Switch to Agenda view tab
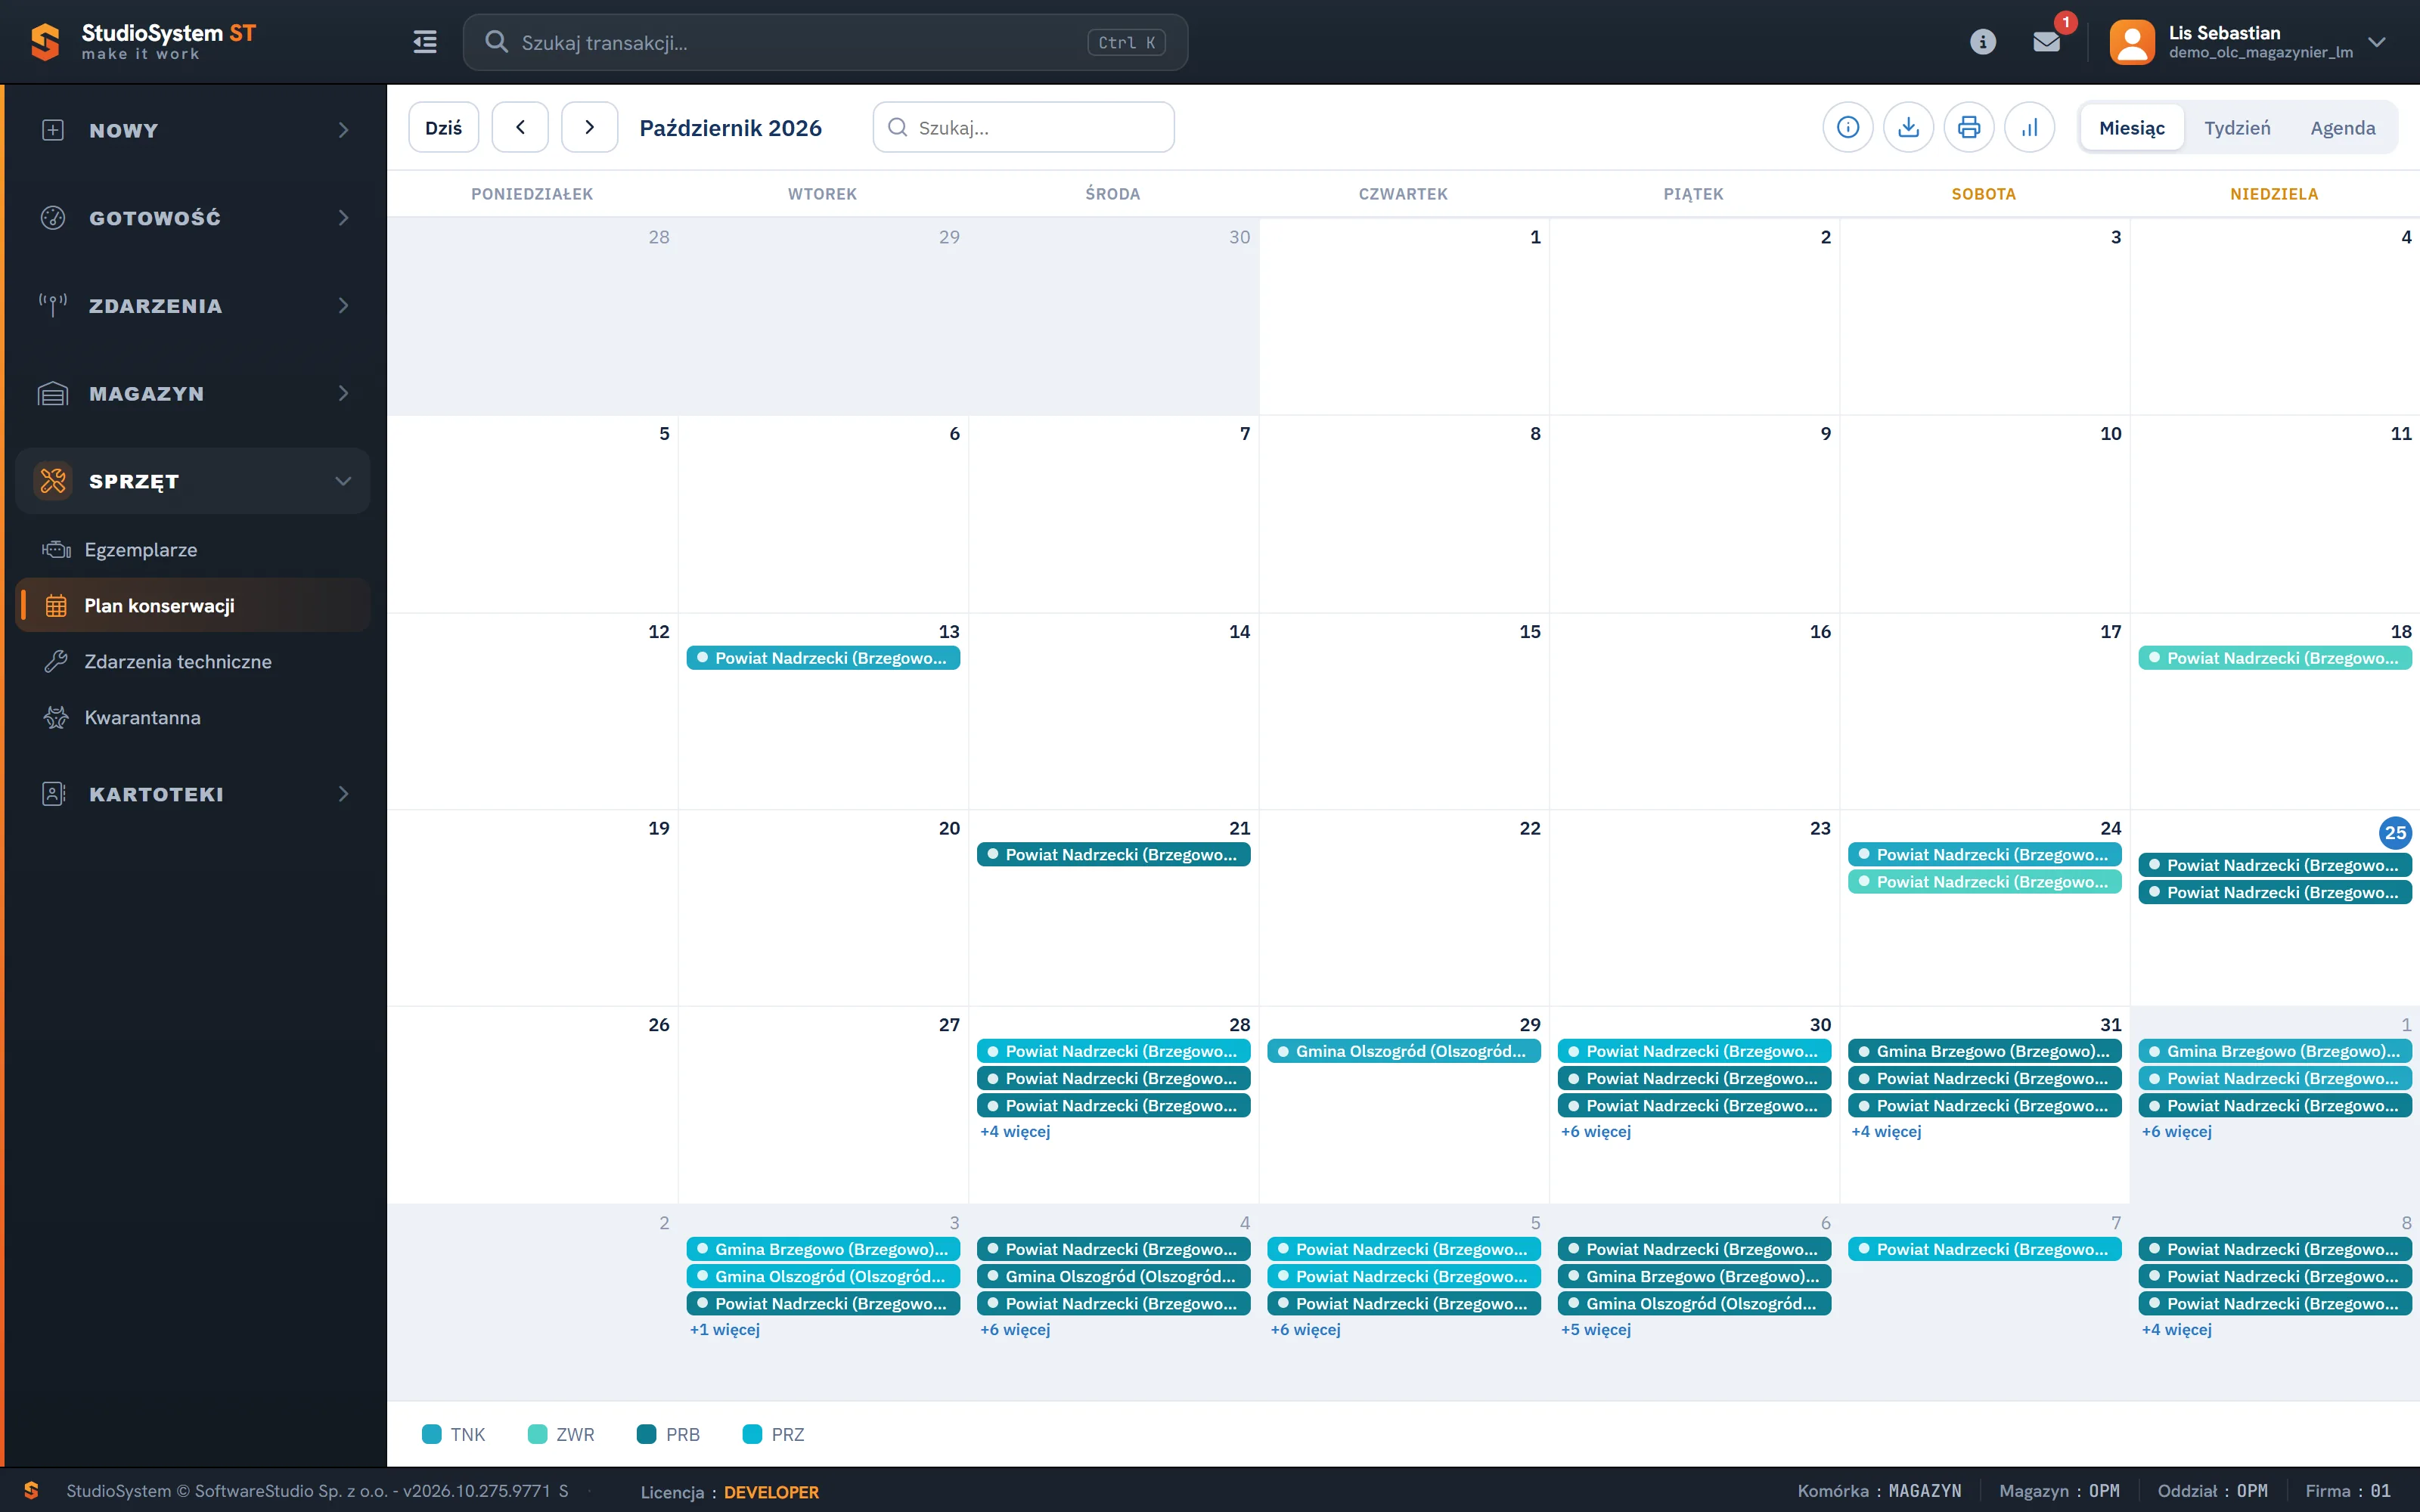Screen dimensions: 2420x1512 point(2342,128)
